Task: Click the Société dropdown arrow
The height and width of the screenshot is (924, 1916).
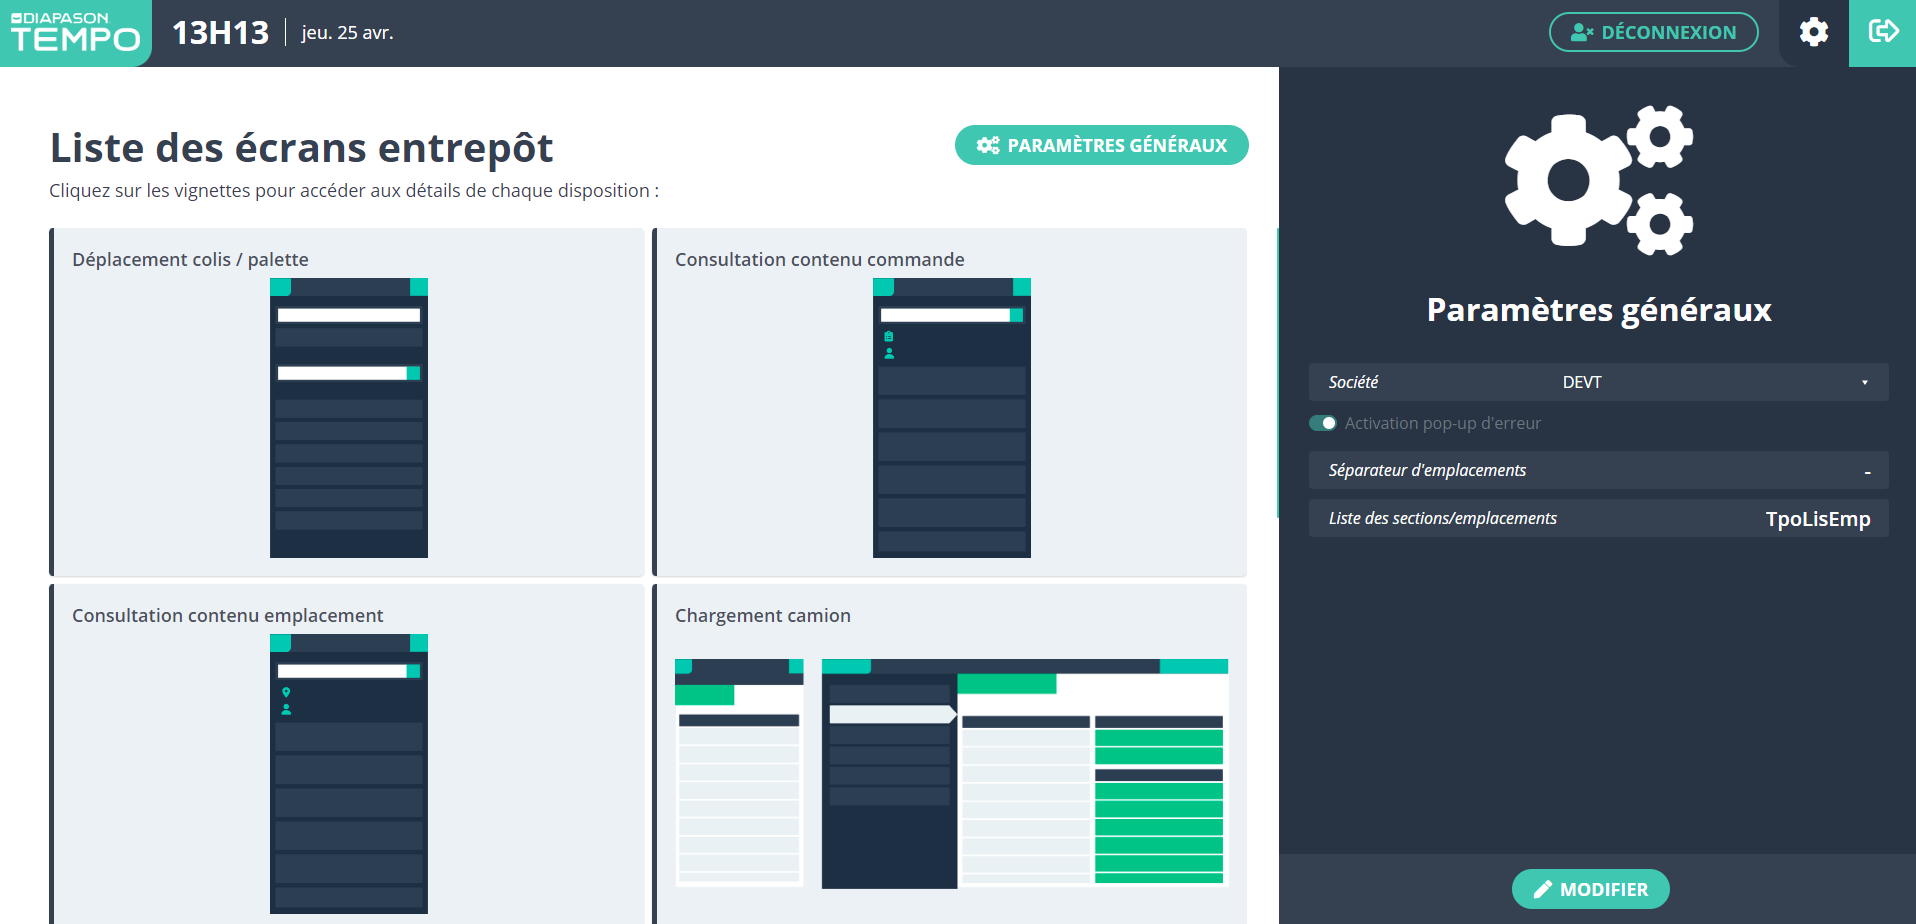Action: pos(1865,382)
